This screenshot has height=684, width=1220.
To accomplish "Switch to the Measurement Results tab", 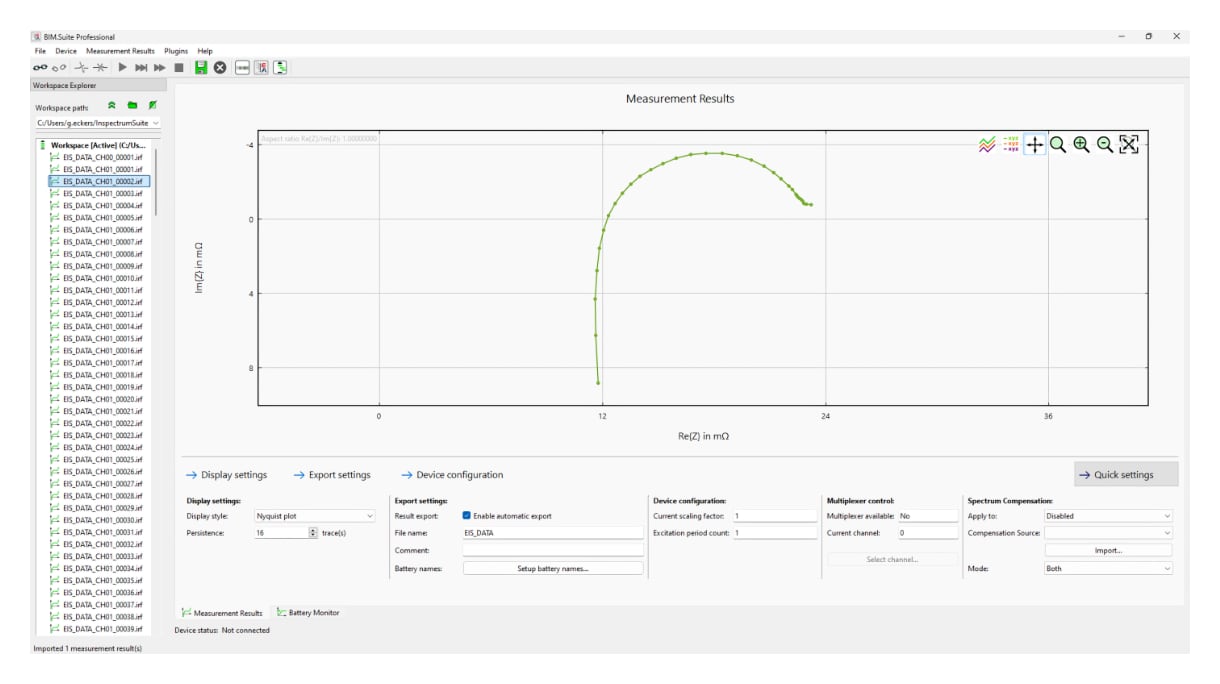I will point(222,613).
